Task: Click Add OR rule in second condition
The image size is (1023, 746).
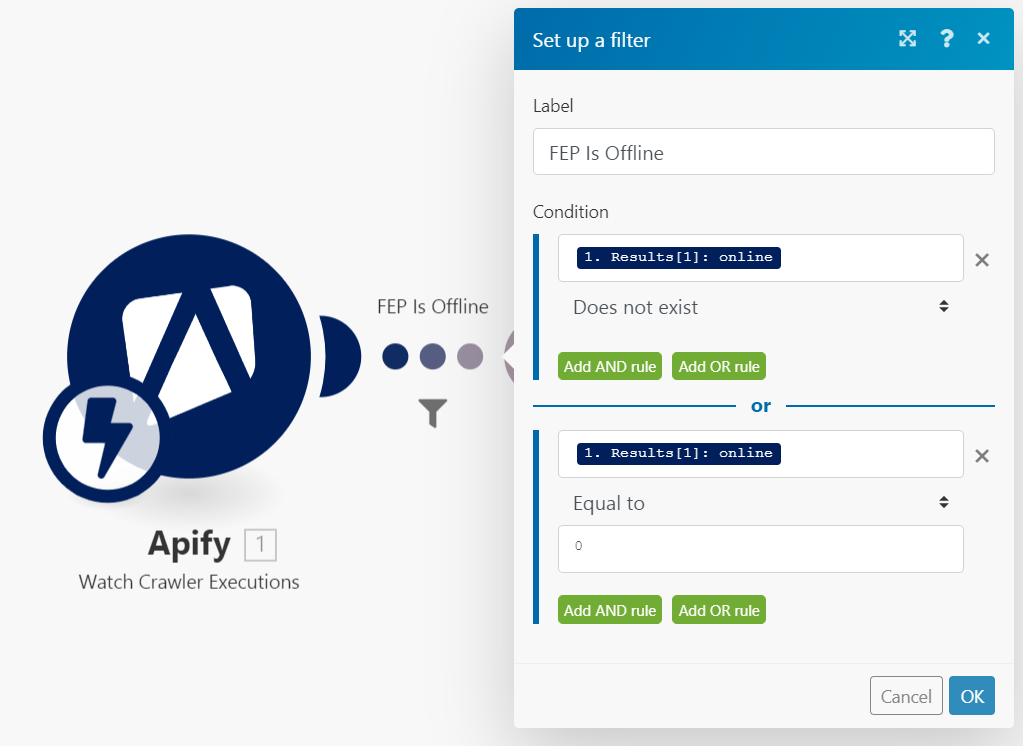Action: click(x=719, y=611)
